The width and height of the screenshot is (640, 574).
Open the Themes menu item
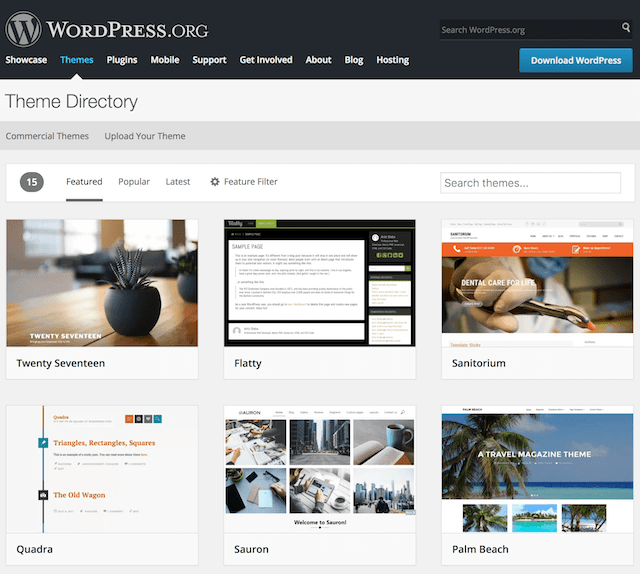[x=77, y=60]
